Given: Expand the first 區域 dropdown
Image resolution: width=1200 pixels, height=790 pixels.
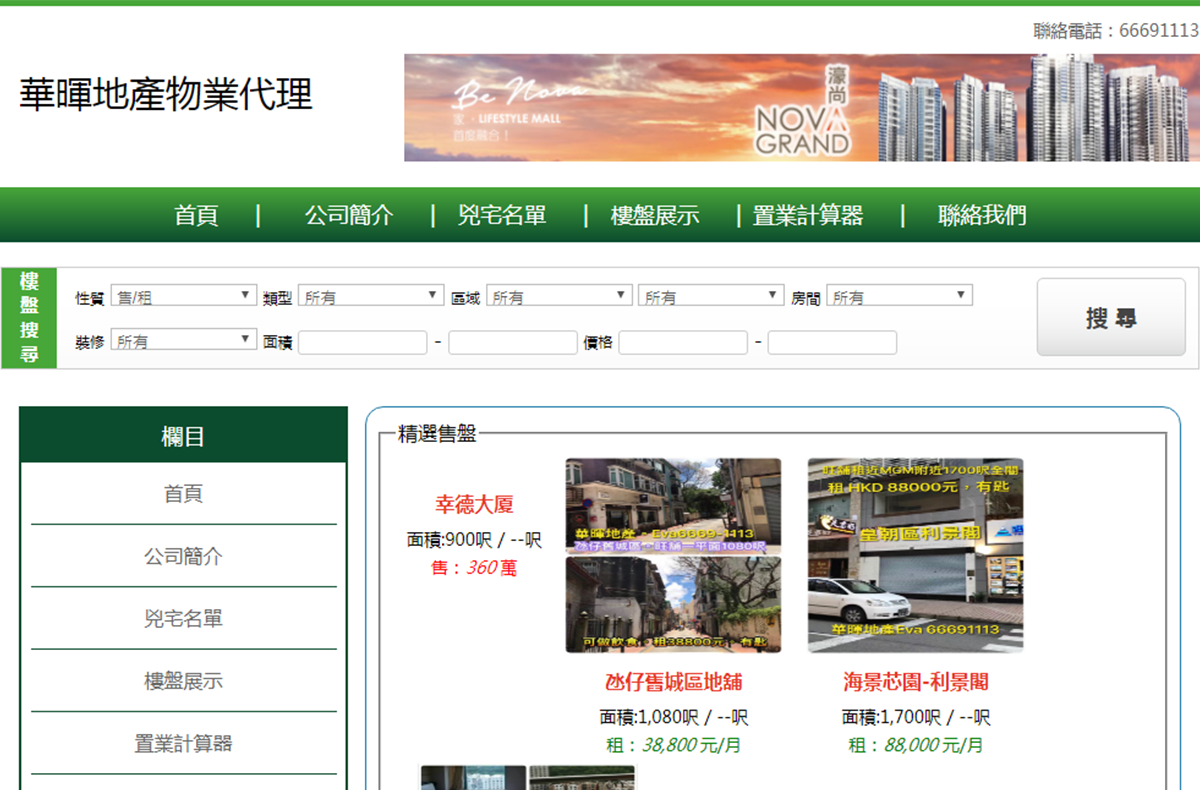Looking at the screenshot, I should [x=559, y=296].
